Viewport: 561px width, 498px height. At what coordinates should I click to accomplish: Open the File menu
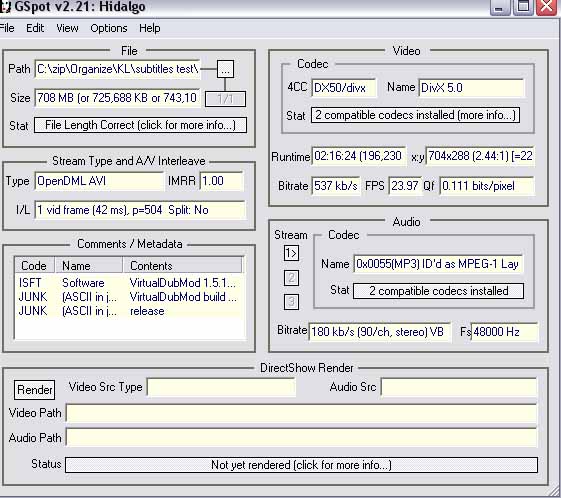(x=7, y=28)
